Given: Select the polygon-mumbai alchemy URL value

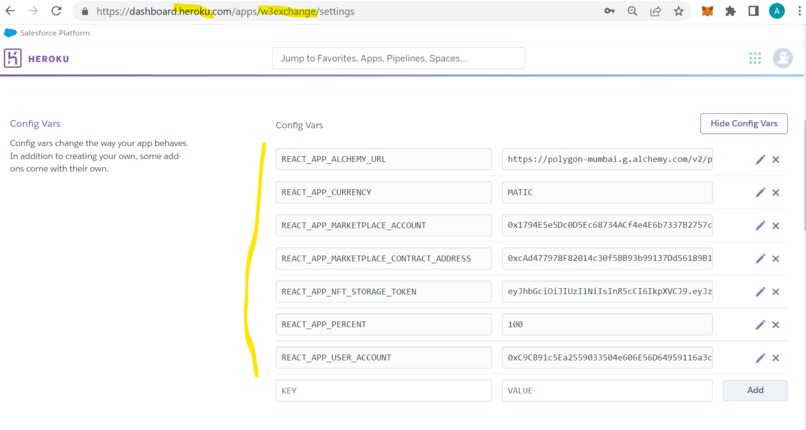Looking at the screenshot, I should [607, 159].
